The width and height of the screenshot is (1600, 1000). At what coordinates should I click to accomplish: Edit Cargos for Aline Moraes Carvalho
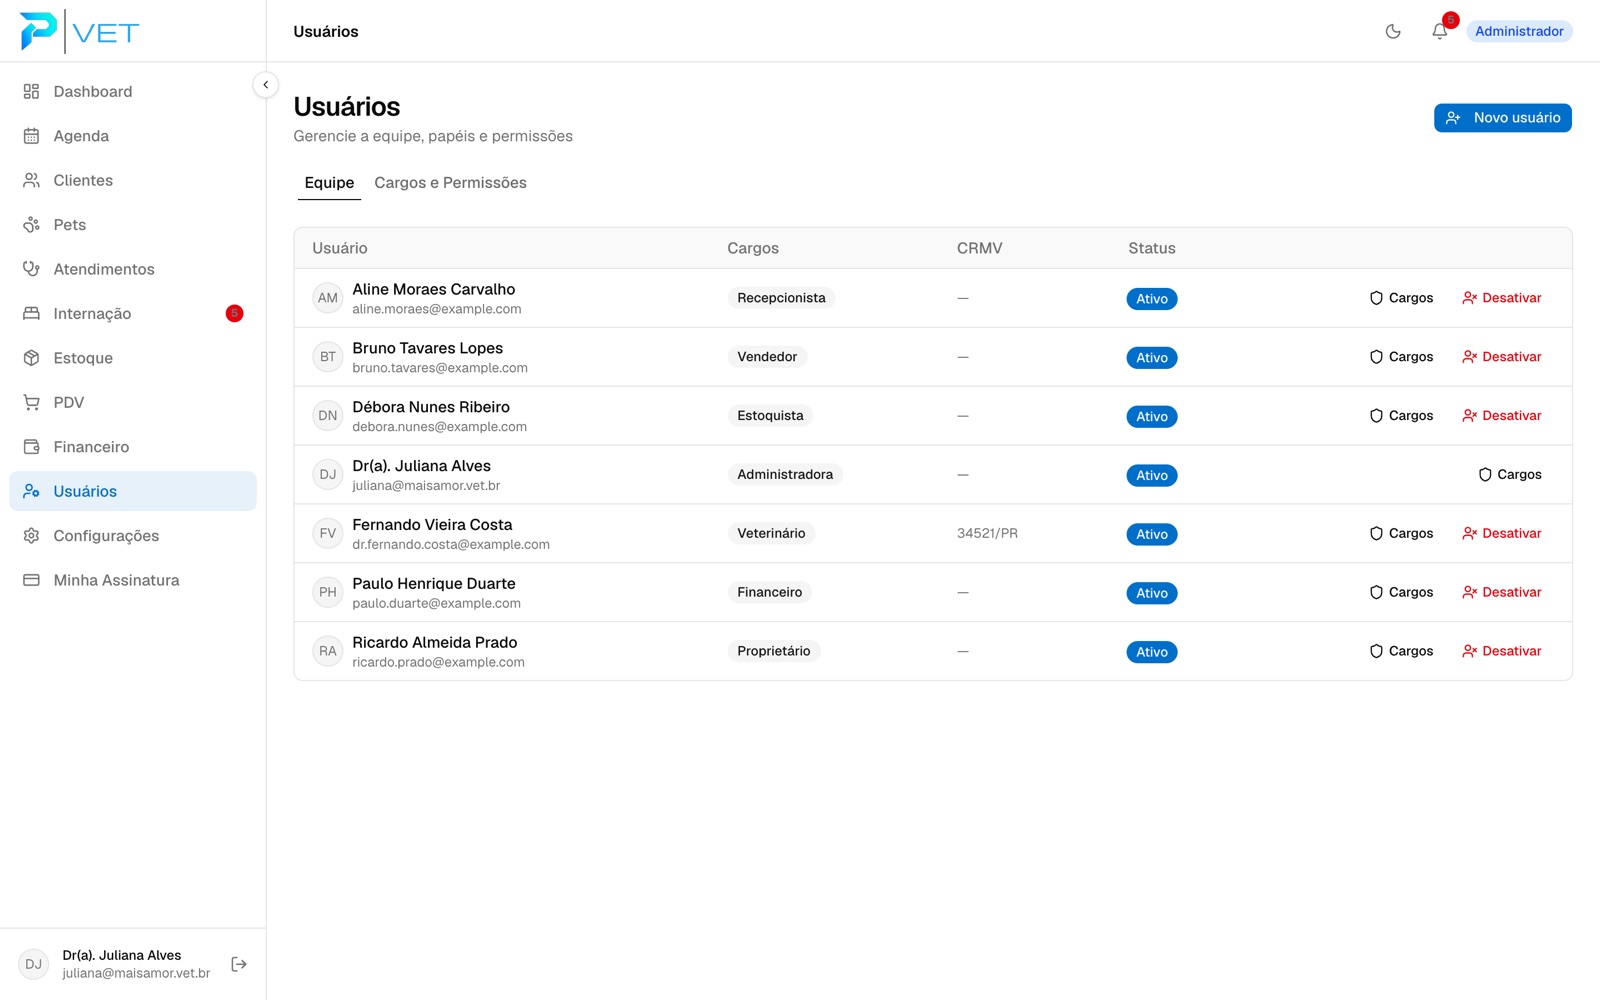(x=1401, y=298)
